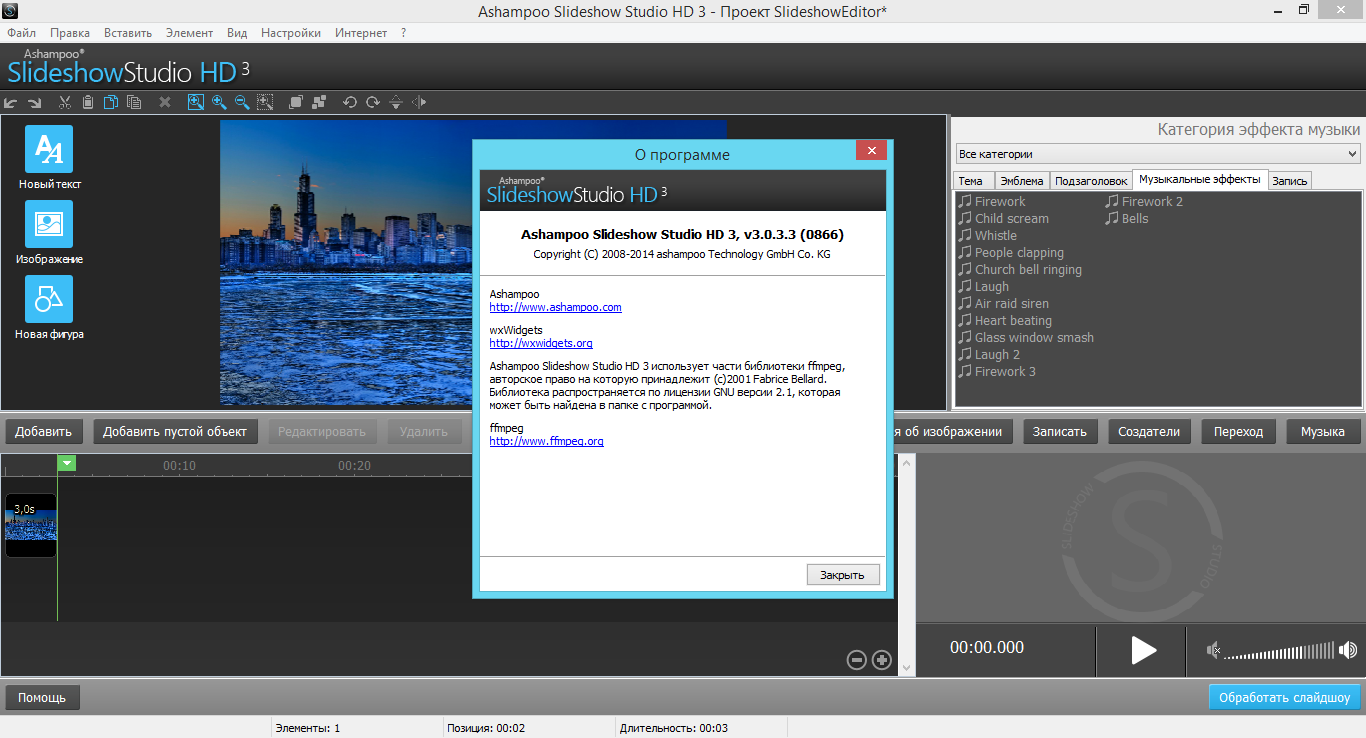Viewport: 1366px width, 738px height.
Task: Select the Glass window smash effect
Action: point(1034,338)
